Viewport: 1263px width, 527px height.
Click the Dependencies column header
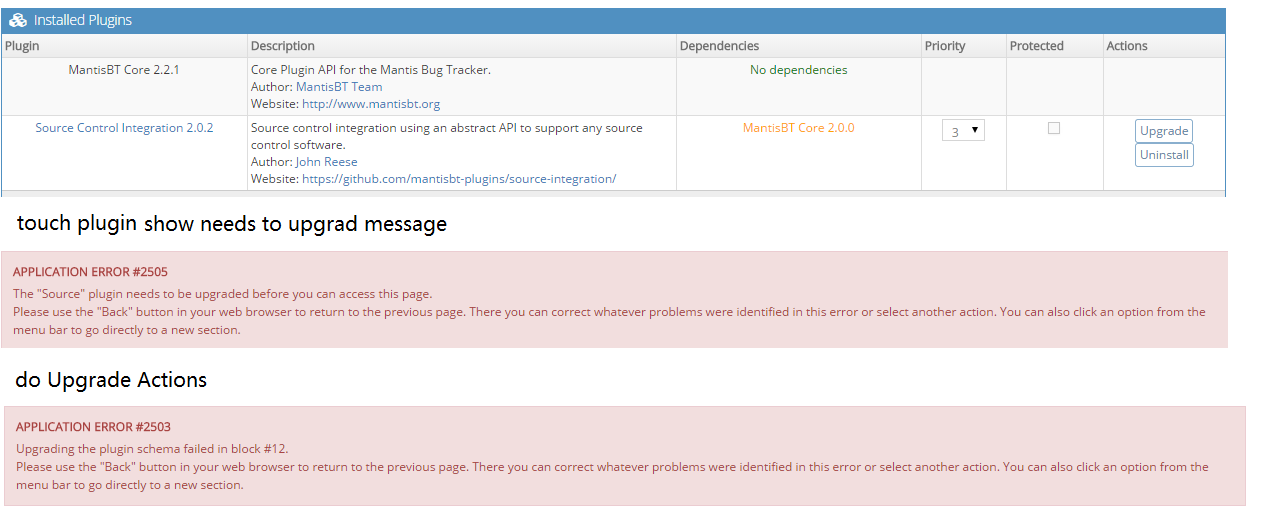point(719,46)
